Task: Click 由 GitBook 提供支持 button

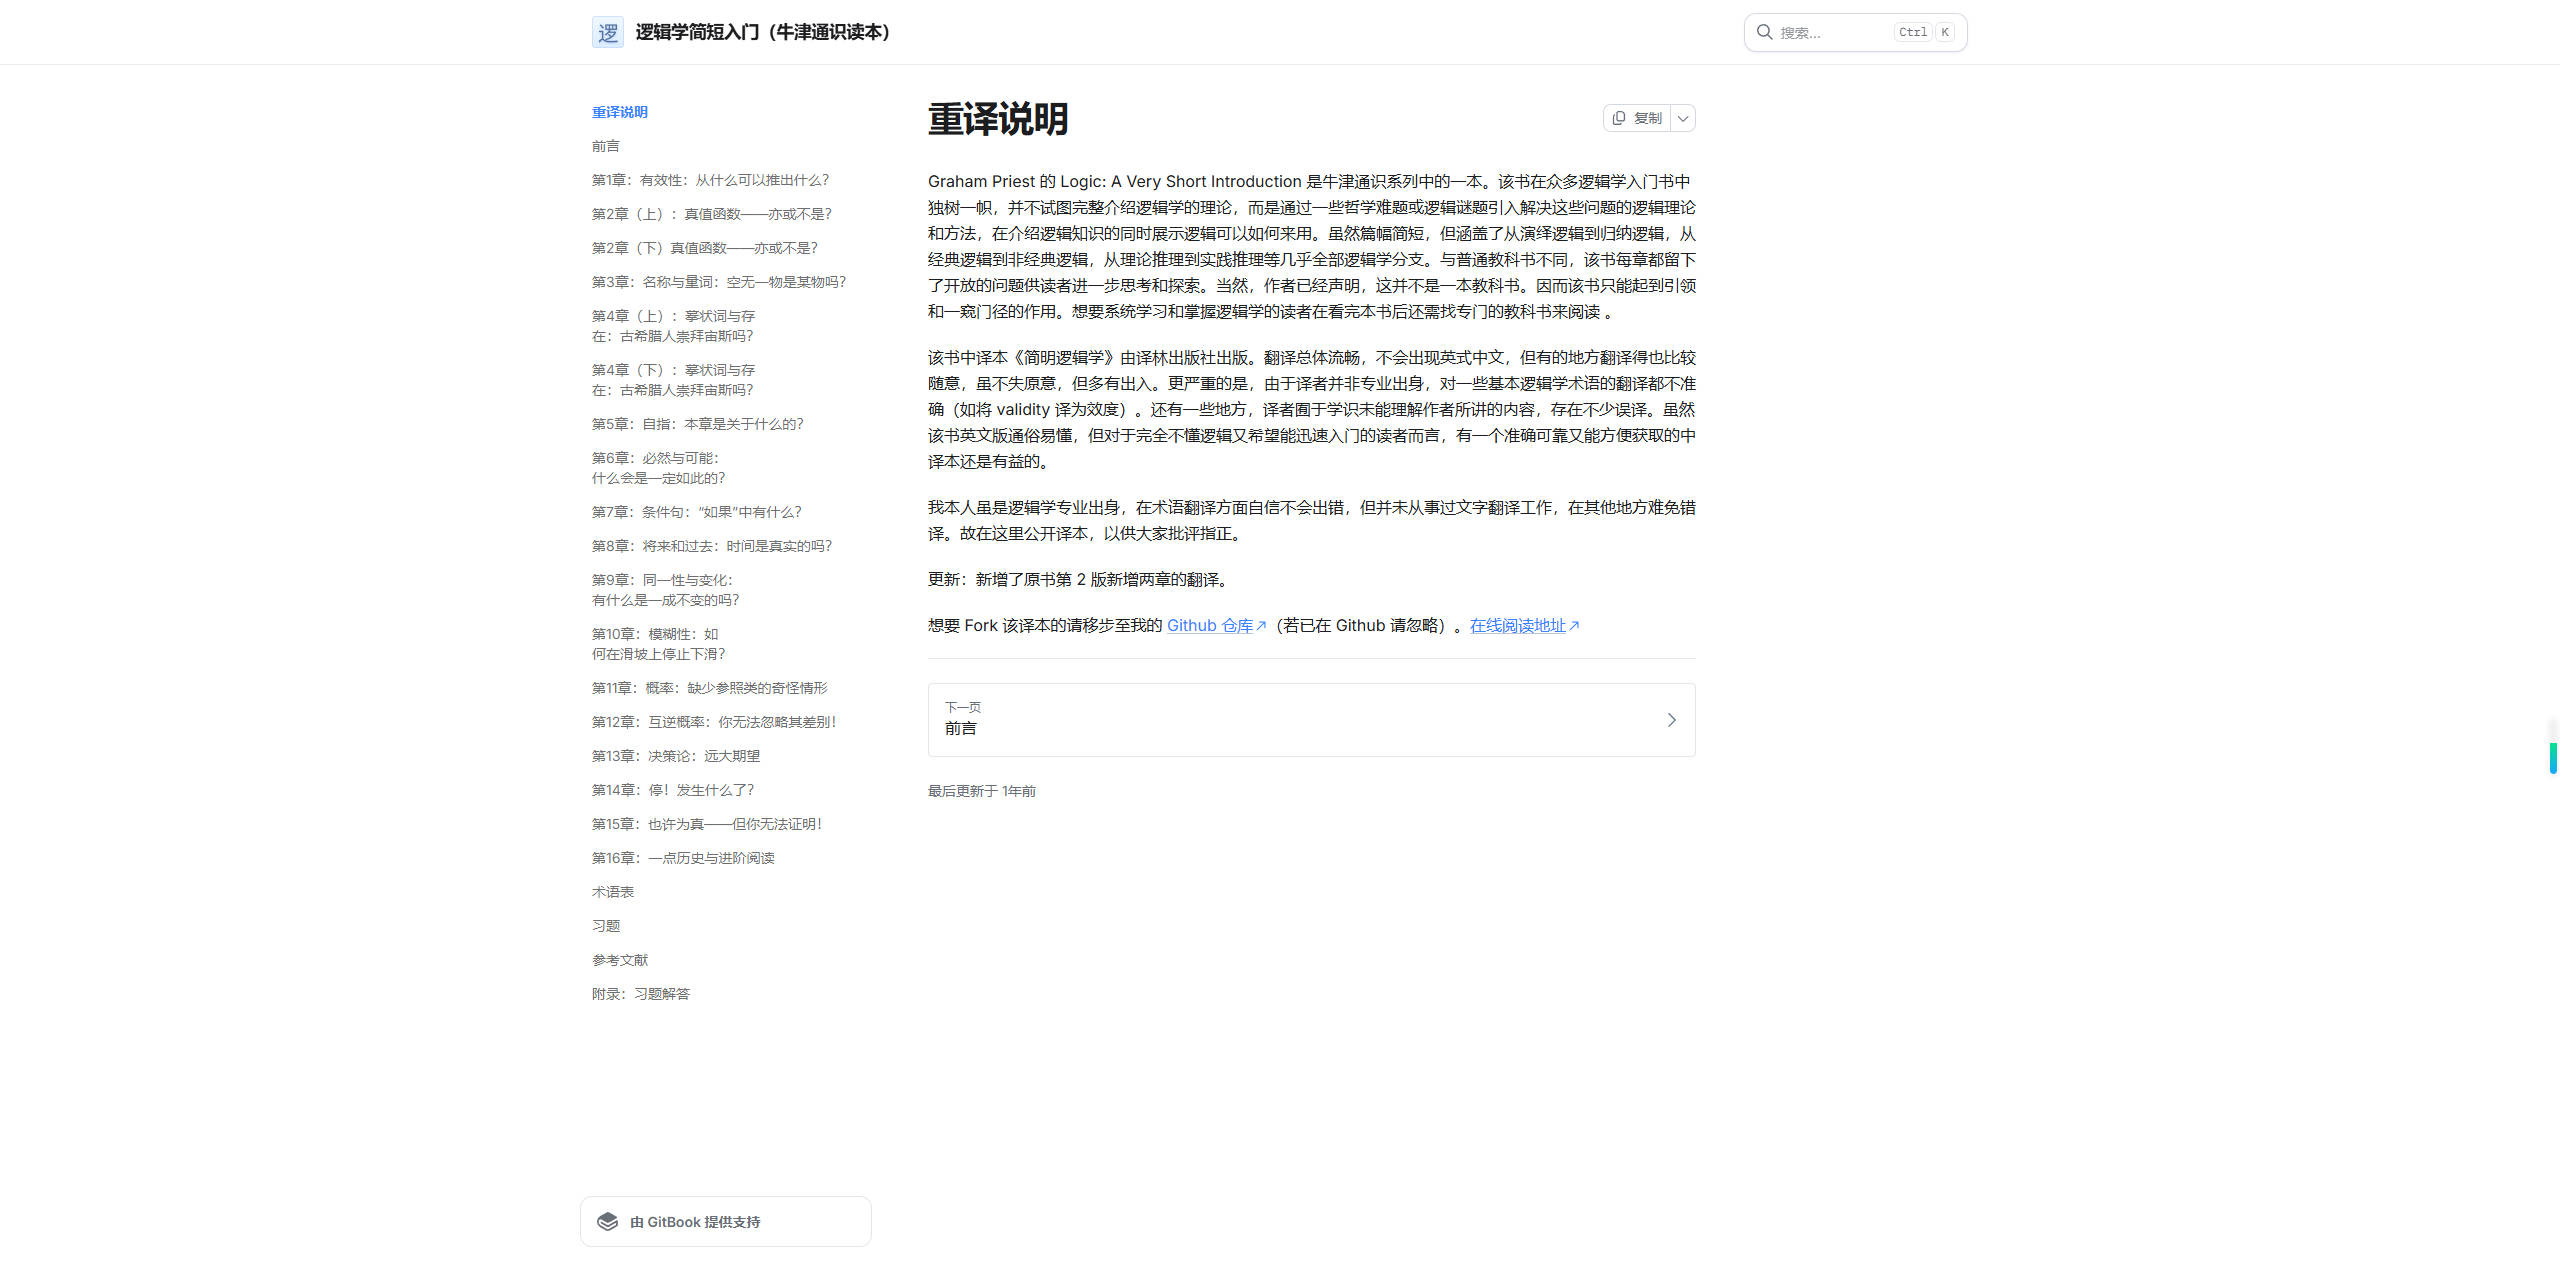Action: [725, 1222]
